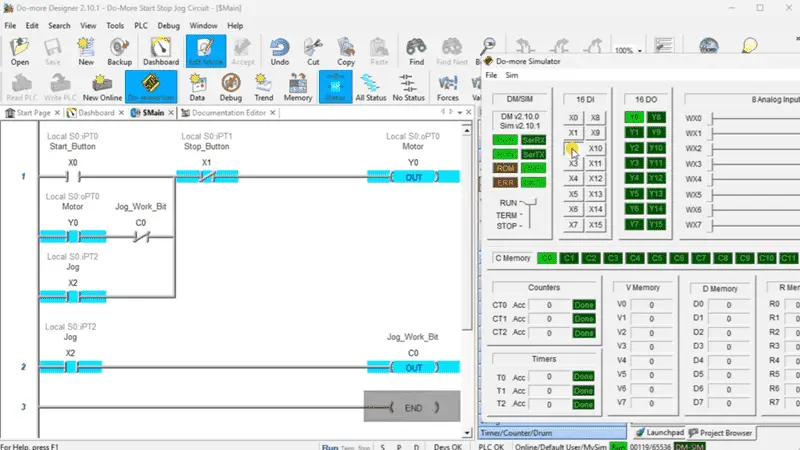Open the Sim menu in simulator
This screenshot has width=800, height=450.
tap(512, 75)
